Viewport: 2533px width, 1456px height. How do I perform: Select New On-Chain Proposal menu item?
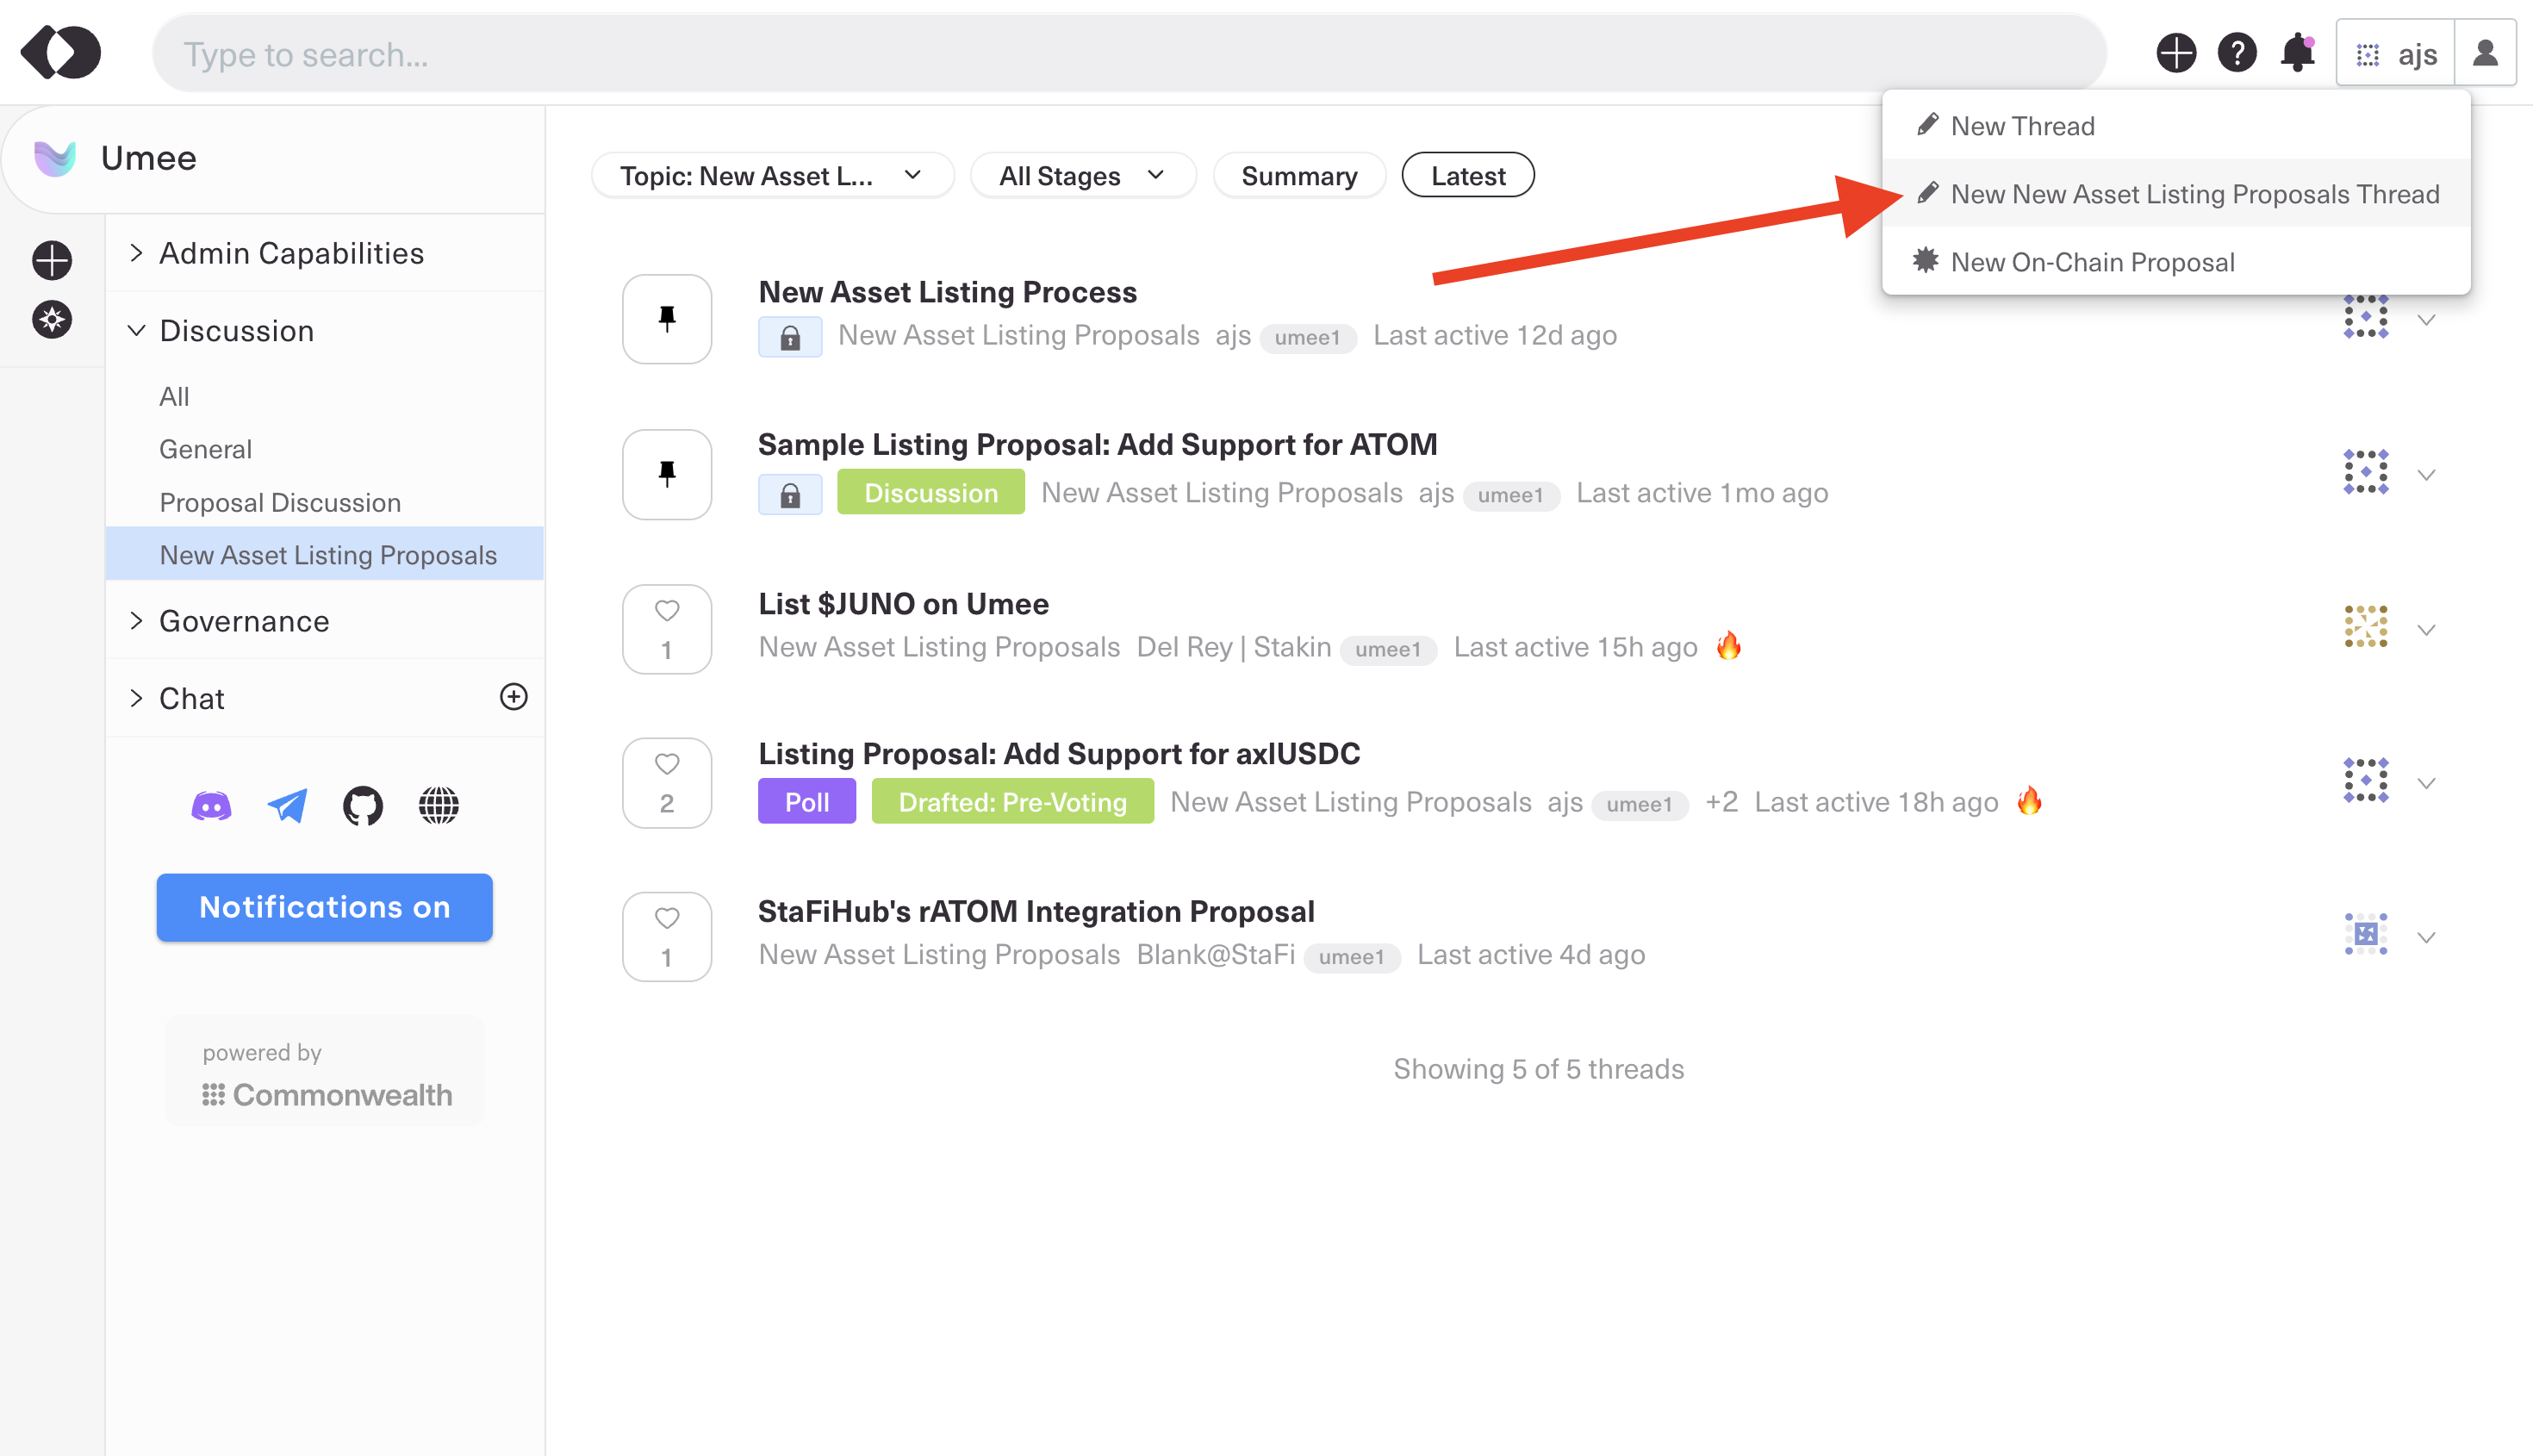click(x=2092, y=262)
